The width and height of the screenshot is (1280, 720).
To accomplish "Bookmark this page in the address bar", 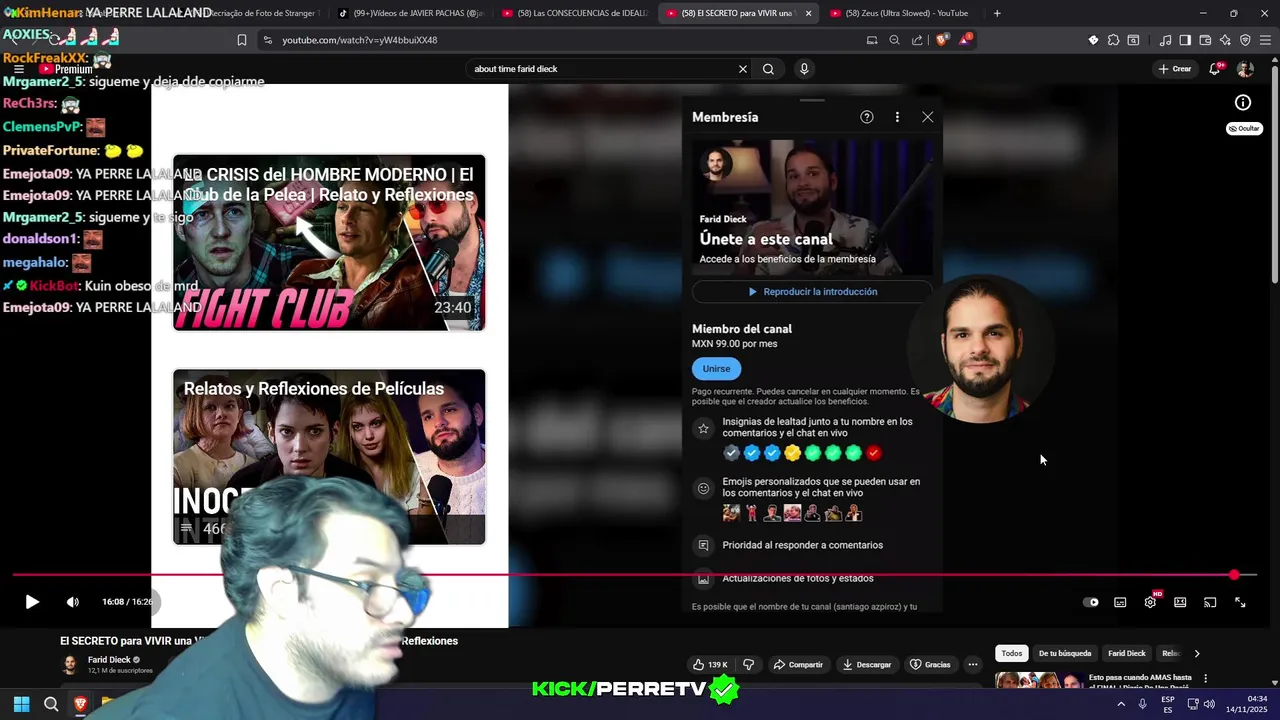I will pyautogui.click(x=241, y=40).
